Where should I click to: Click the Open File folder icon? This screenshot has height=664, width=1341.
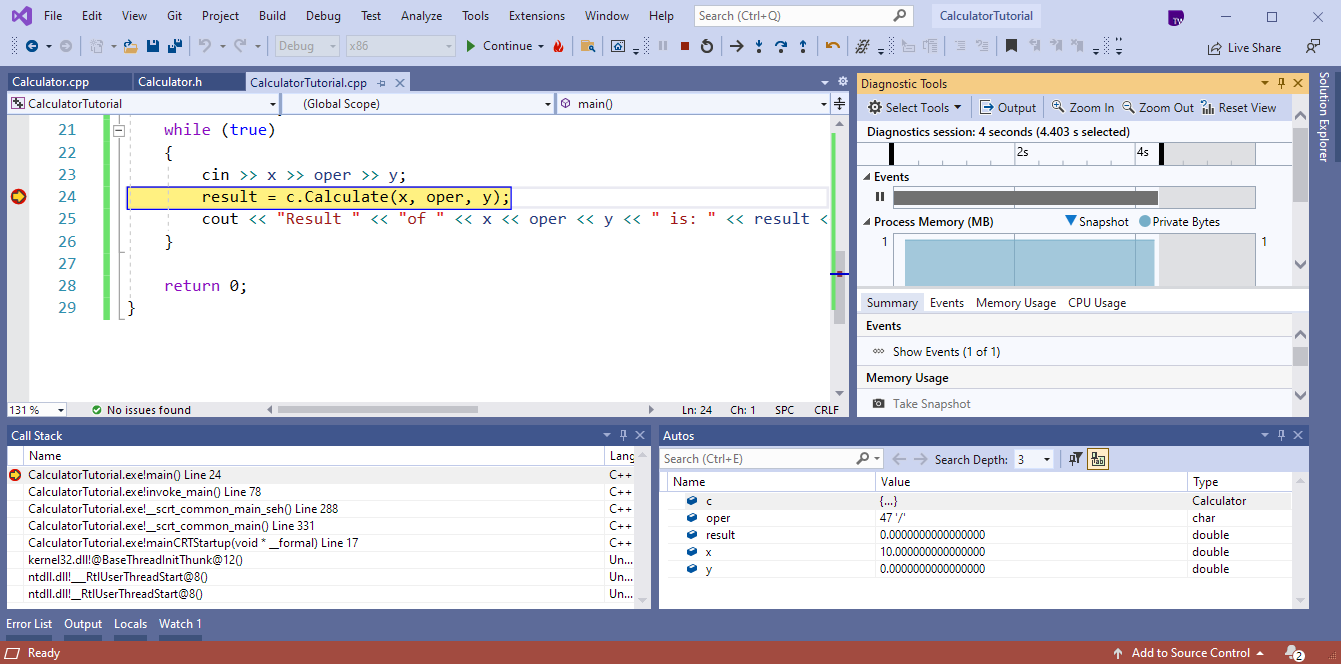130,46
